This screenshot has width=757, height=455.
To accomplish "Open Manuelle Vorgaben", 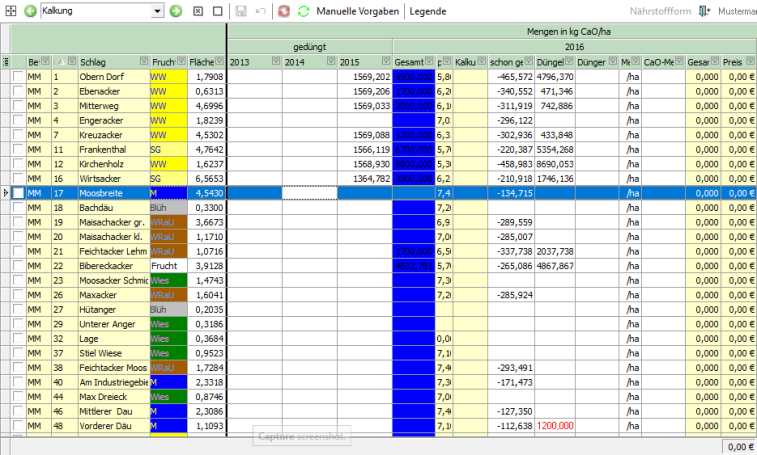I will (358, 11).
